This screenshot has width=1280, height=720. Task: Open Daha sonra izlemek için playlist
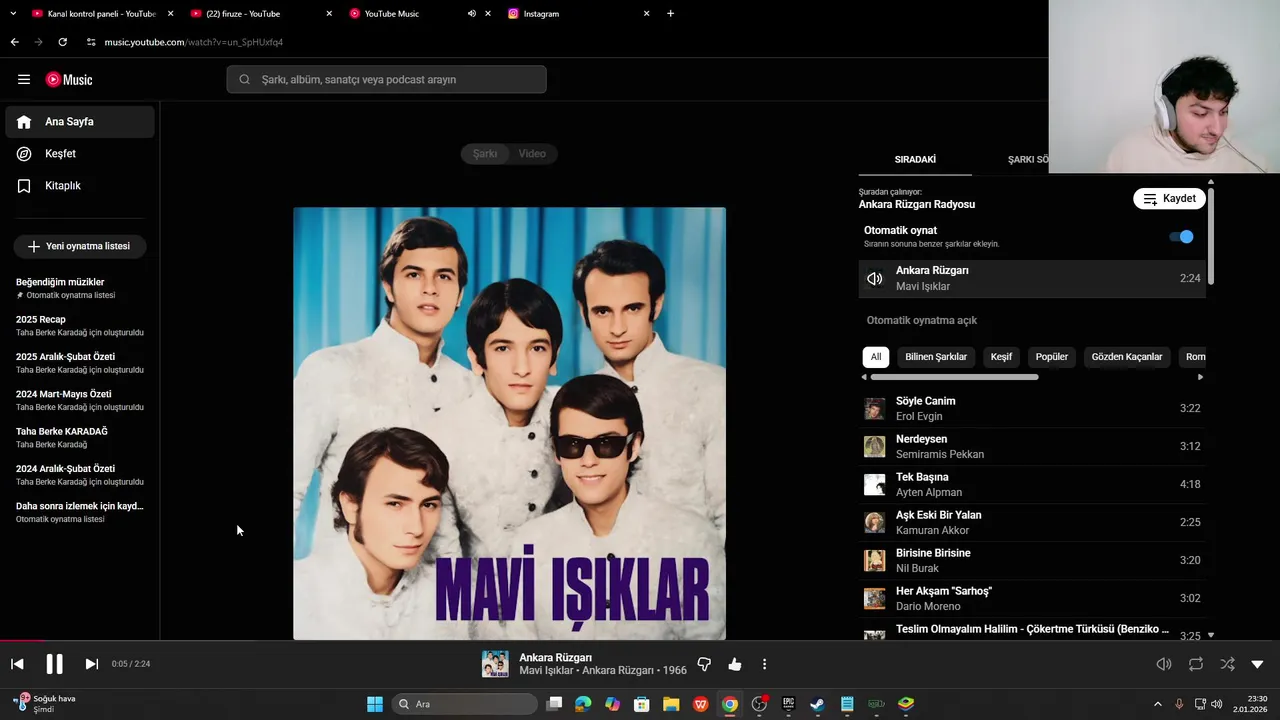(80, 512)
